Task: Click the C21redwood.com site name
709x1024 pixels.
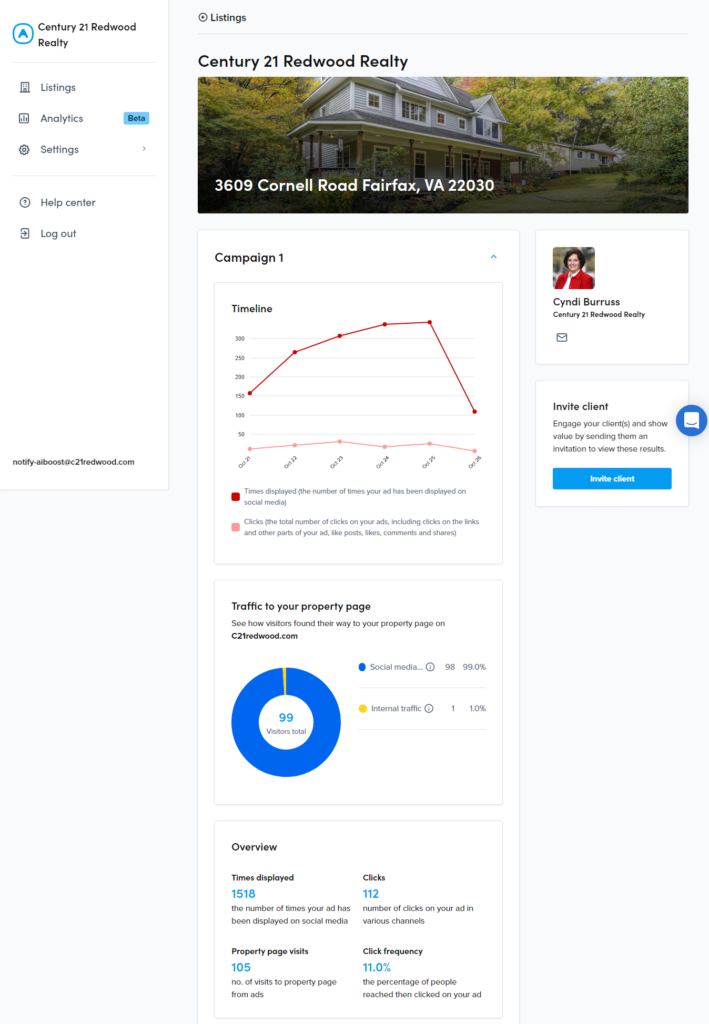Action: [x=264, y=636]
